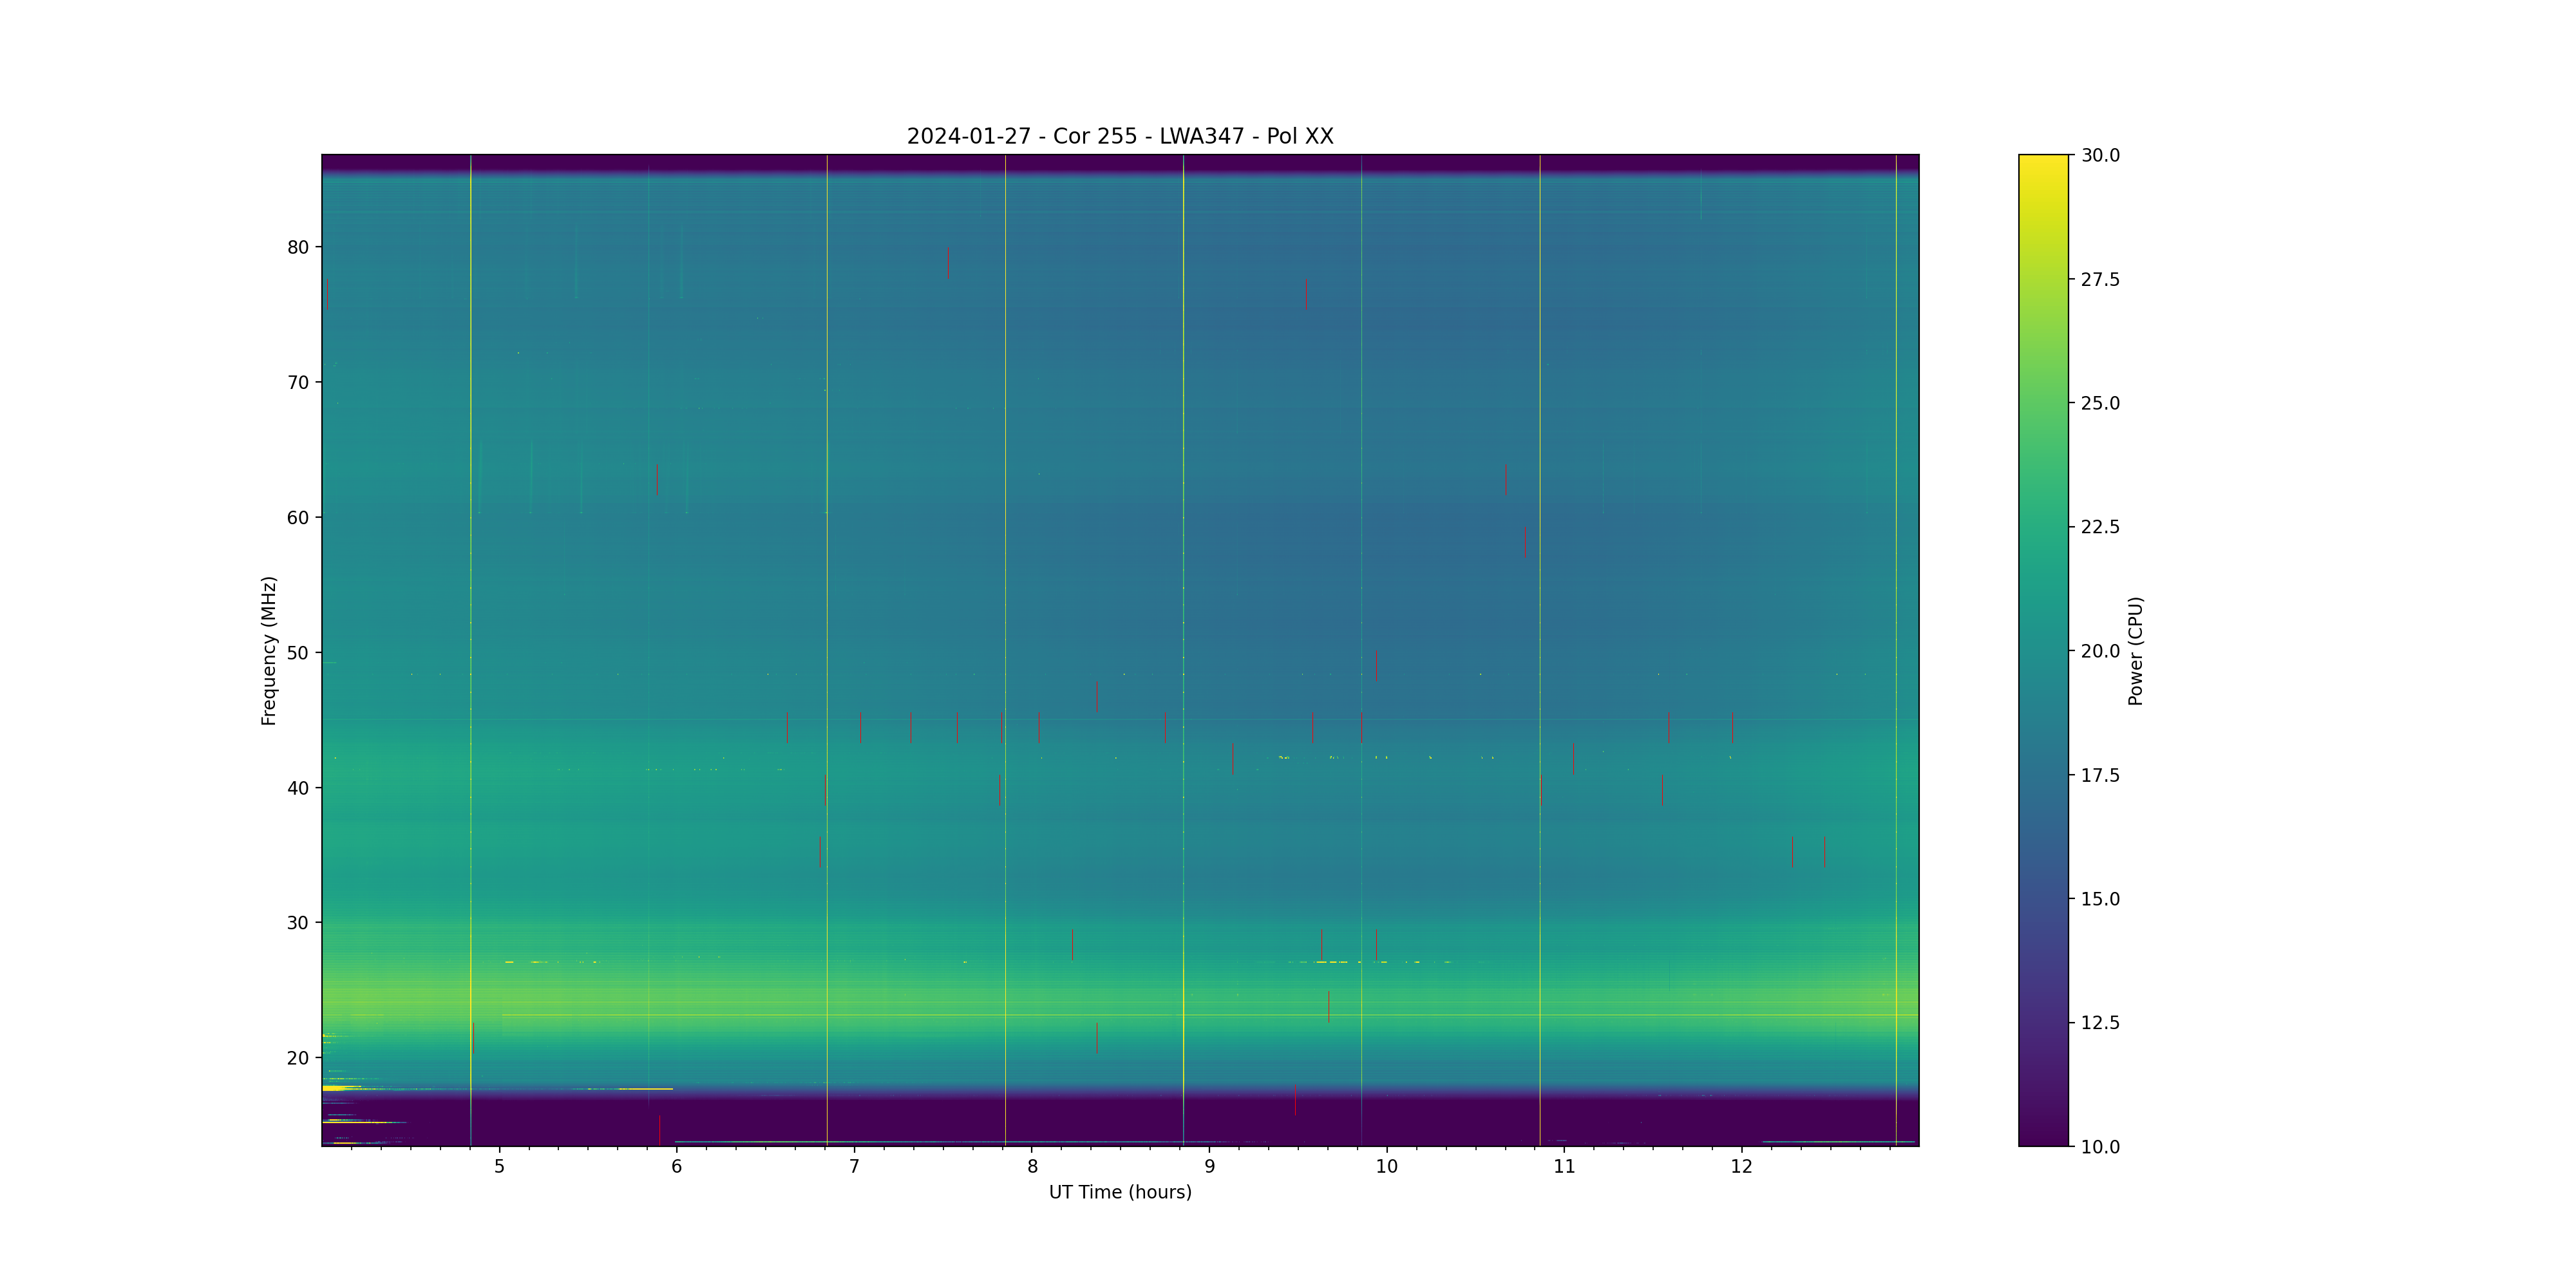Click the y-axis tick label 80

pos(298,247)
